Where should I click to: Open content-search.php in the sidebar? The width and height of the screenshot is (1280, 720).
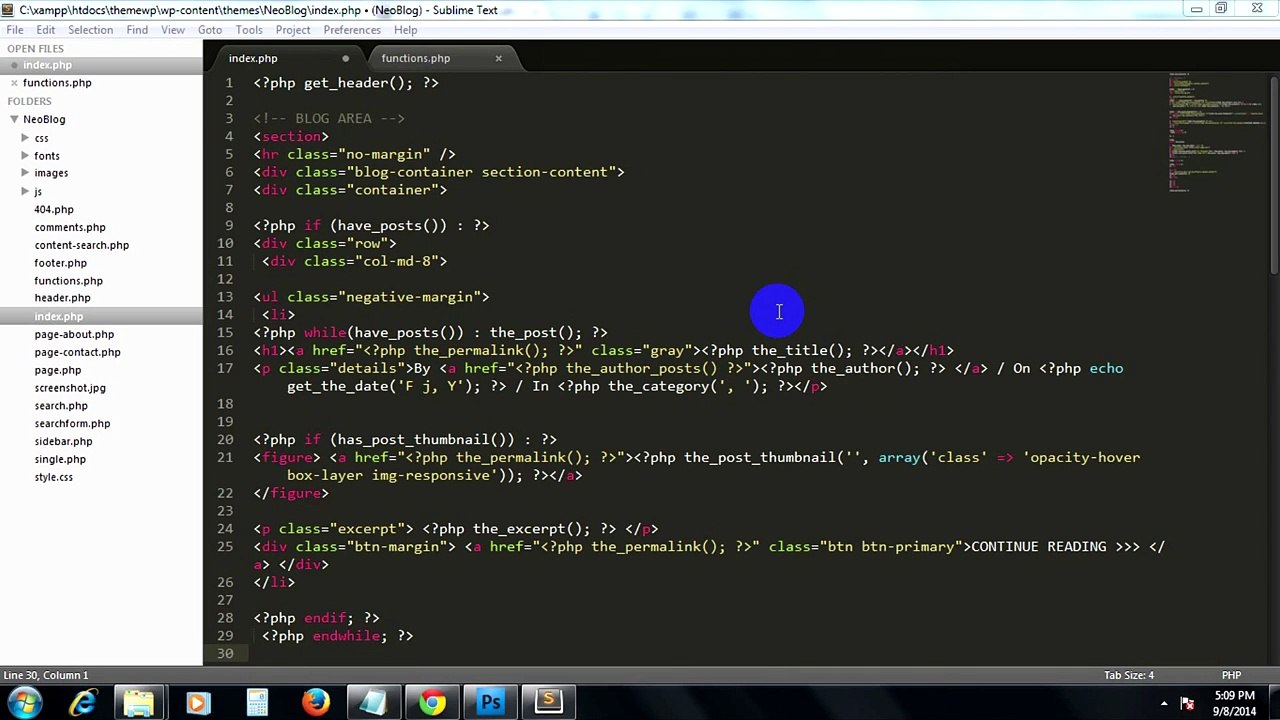pyautogui.click(x=82, y=245)
